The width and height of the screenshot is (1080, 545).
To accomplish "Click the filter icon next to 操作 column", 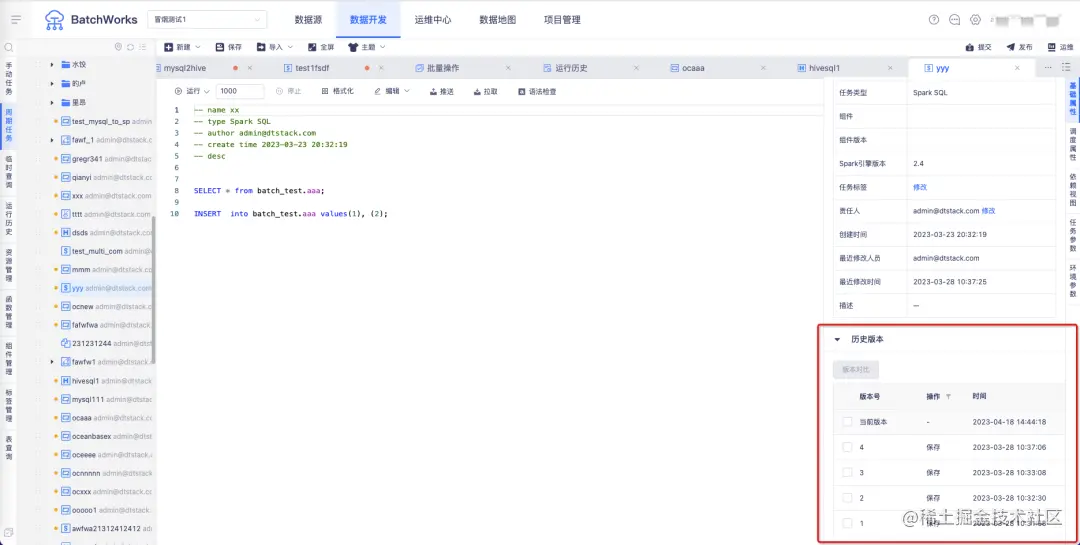I will click(948, 397).
